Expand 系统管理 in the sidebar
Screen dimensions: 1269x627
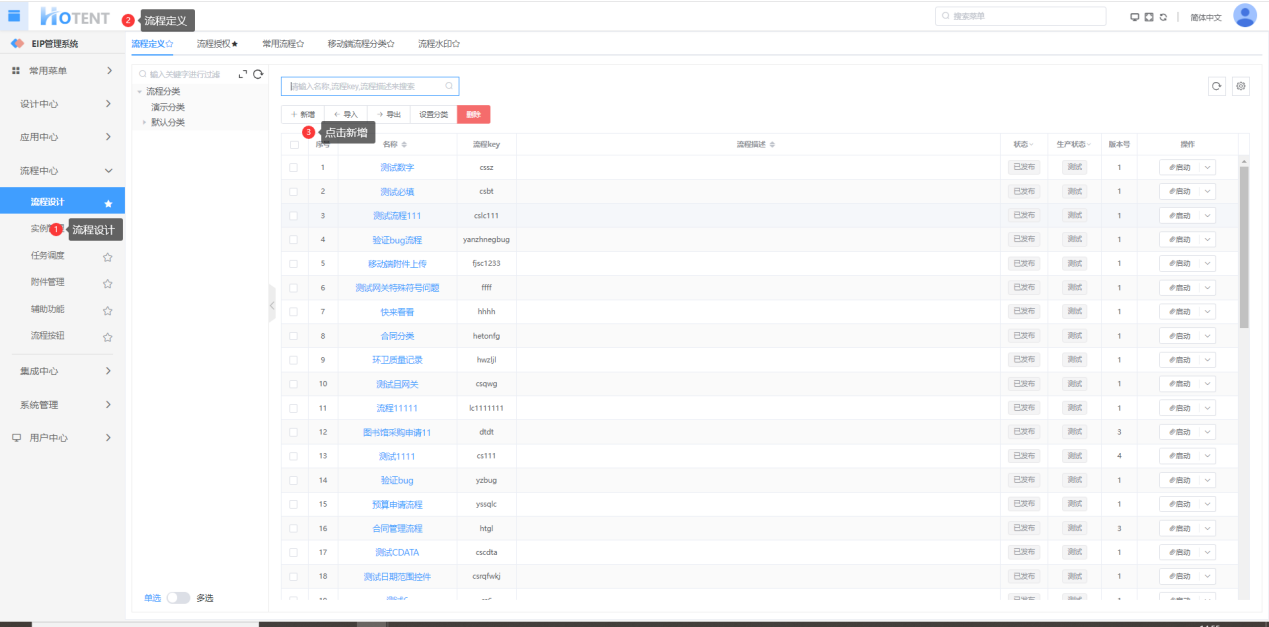point(62,404)
